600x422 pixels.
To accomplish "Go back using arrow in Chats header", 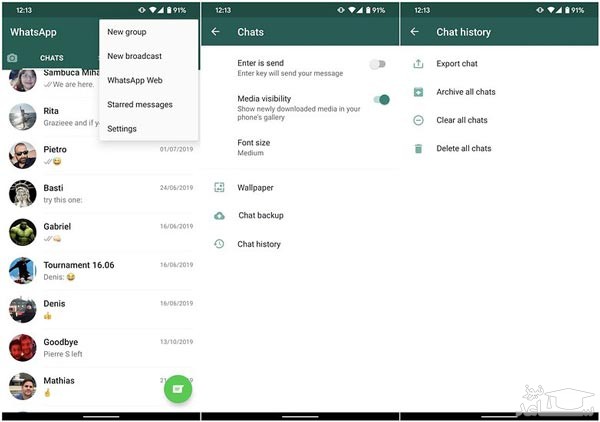I will (216, 32).
